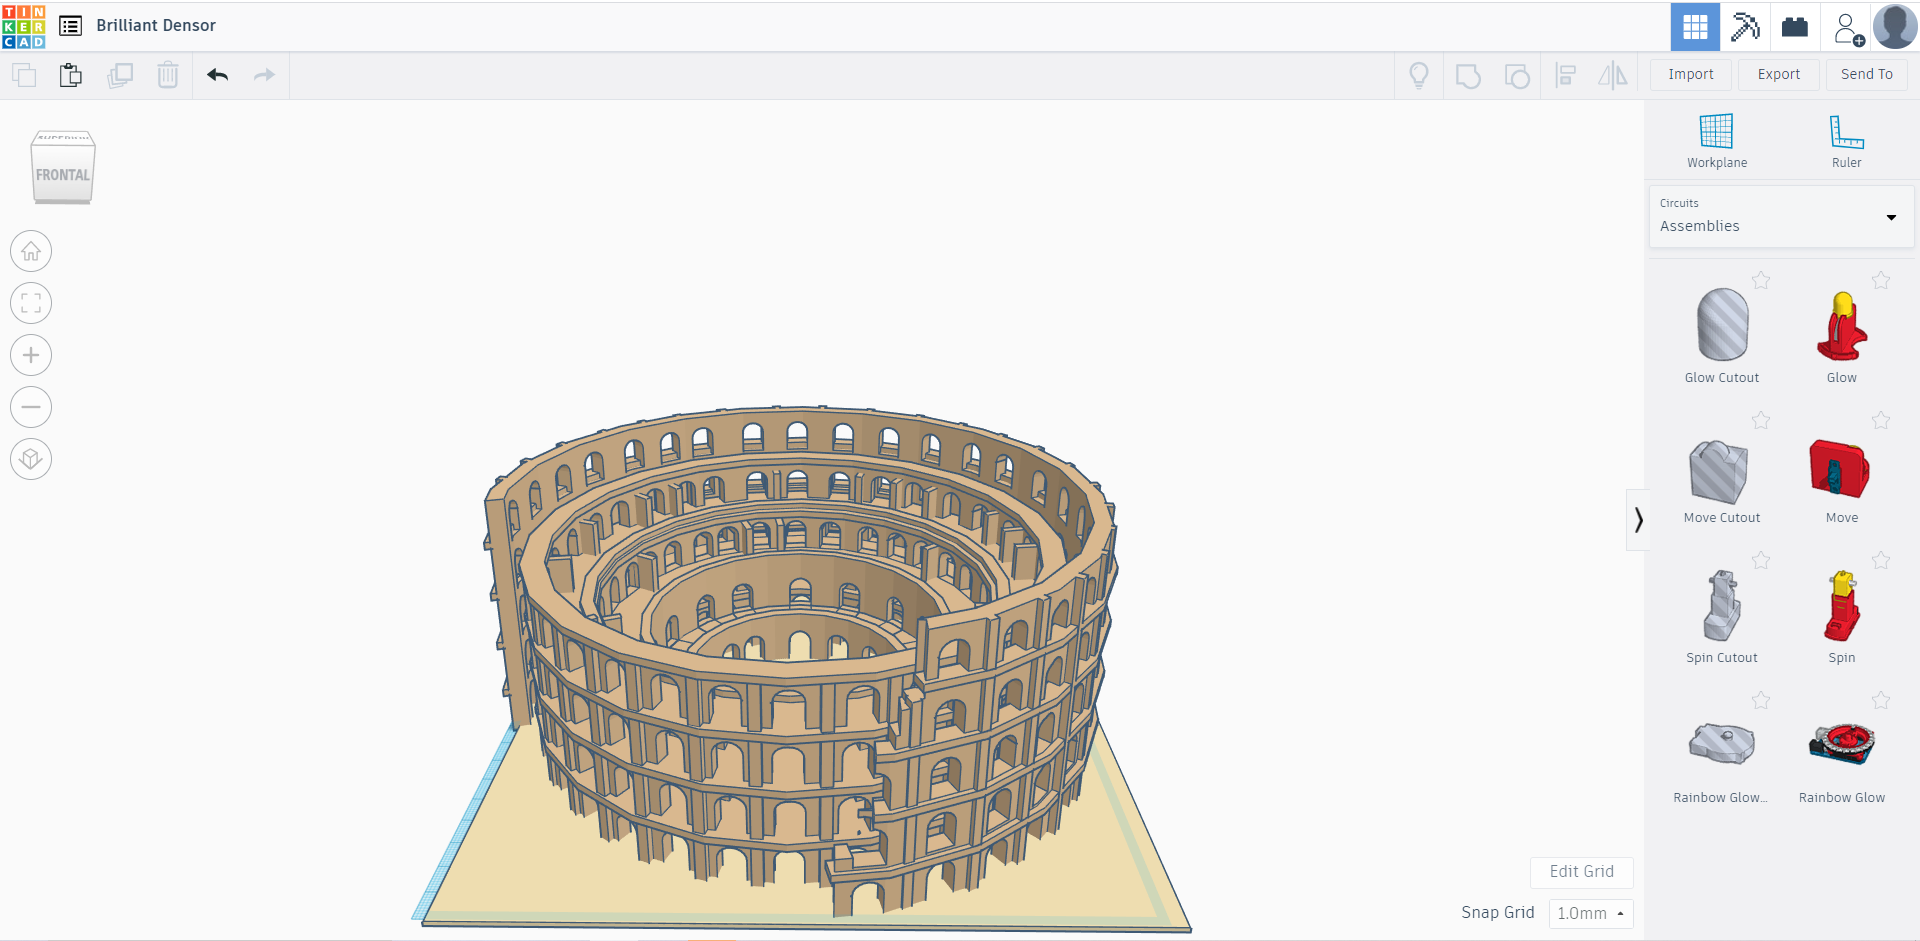
Task: Favorite the Rainbow Glow cutout star
Action: [x=1761, y=701]
